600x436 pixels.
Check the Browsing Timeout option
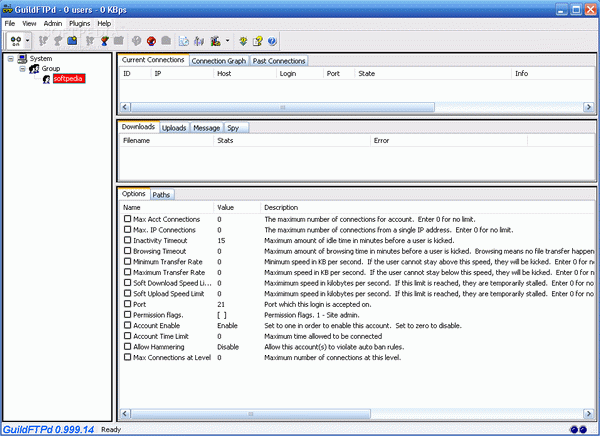[127, 251]
